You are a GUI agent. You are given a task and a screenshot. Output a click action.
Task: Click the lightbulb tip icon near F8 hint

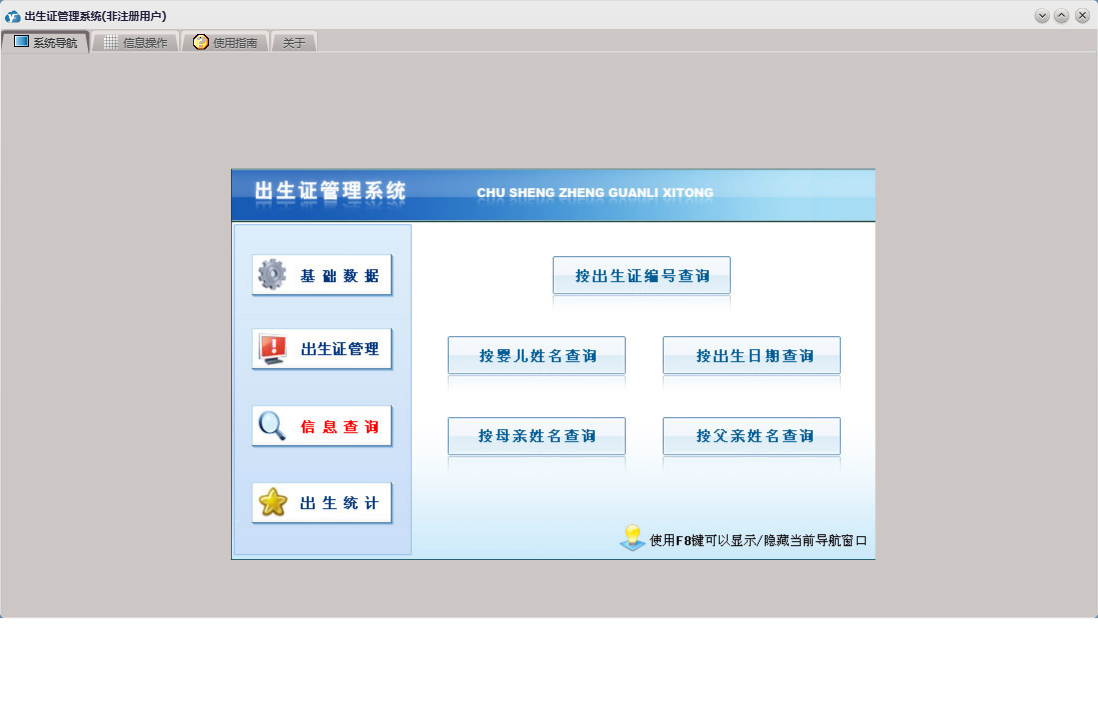click(x=632, y=538)
